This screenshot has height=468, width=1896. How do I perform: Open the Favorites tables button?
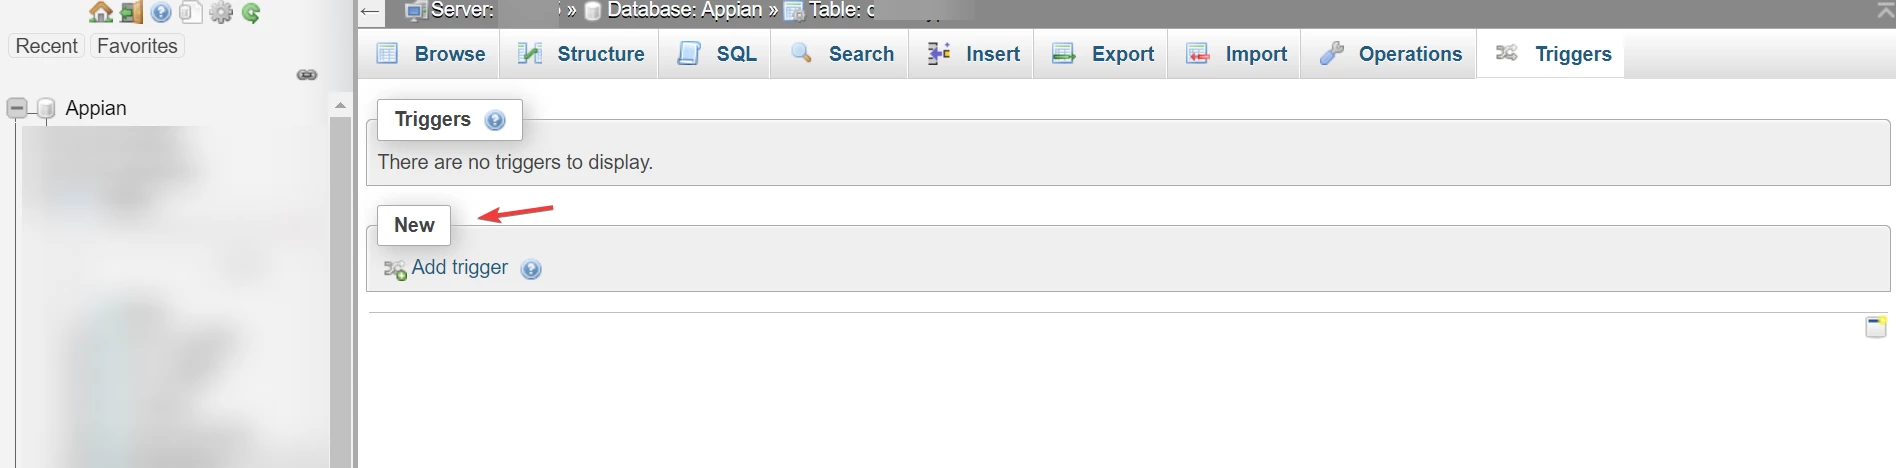[x=137, y=46]
